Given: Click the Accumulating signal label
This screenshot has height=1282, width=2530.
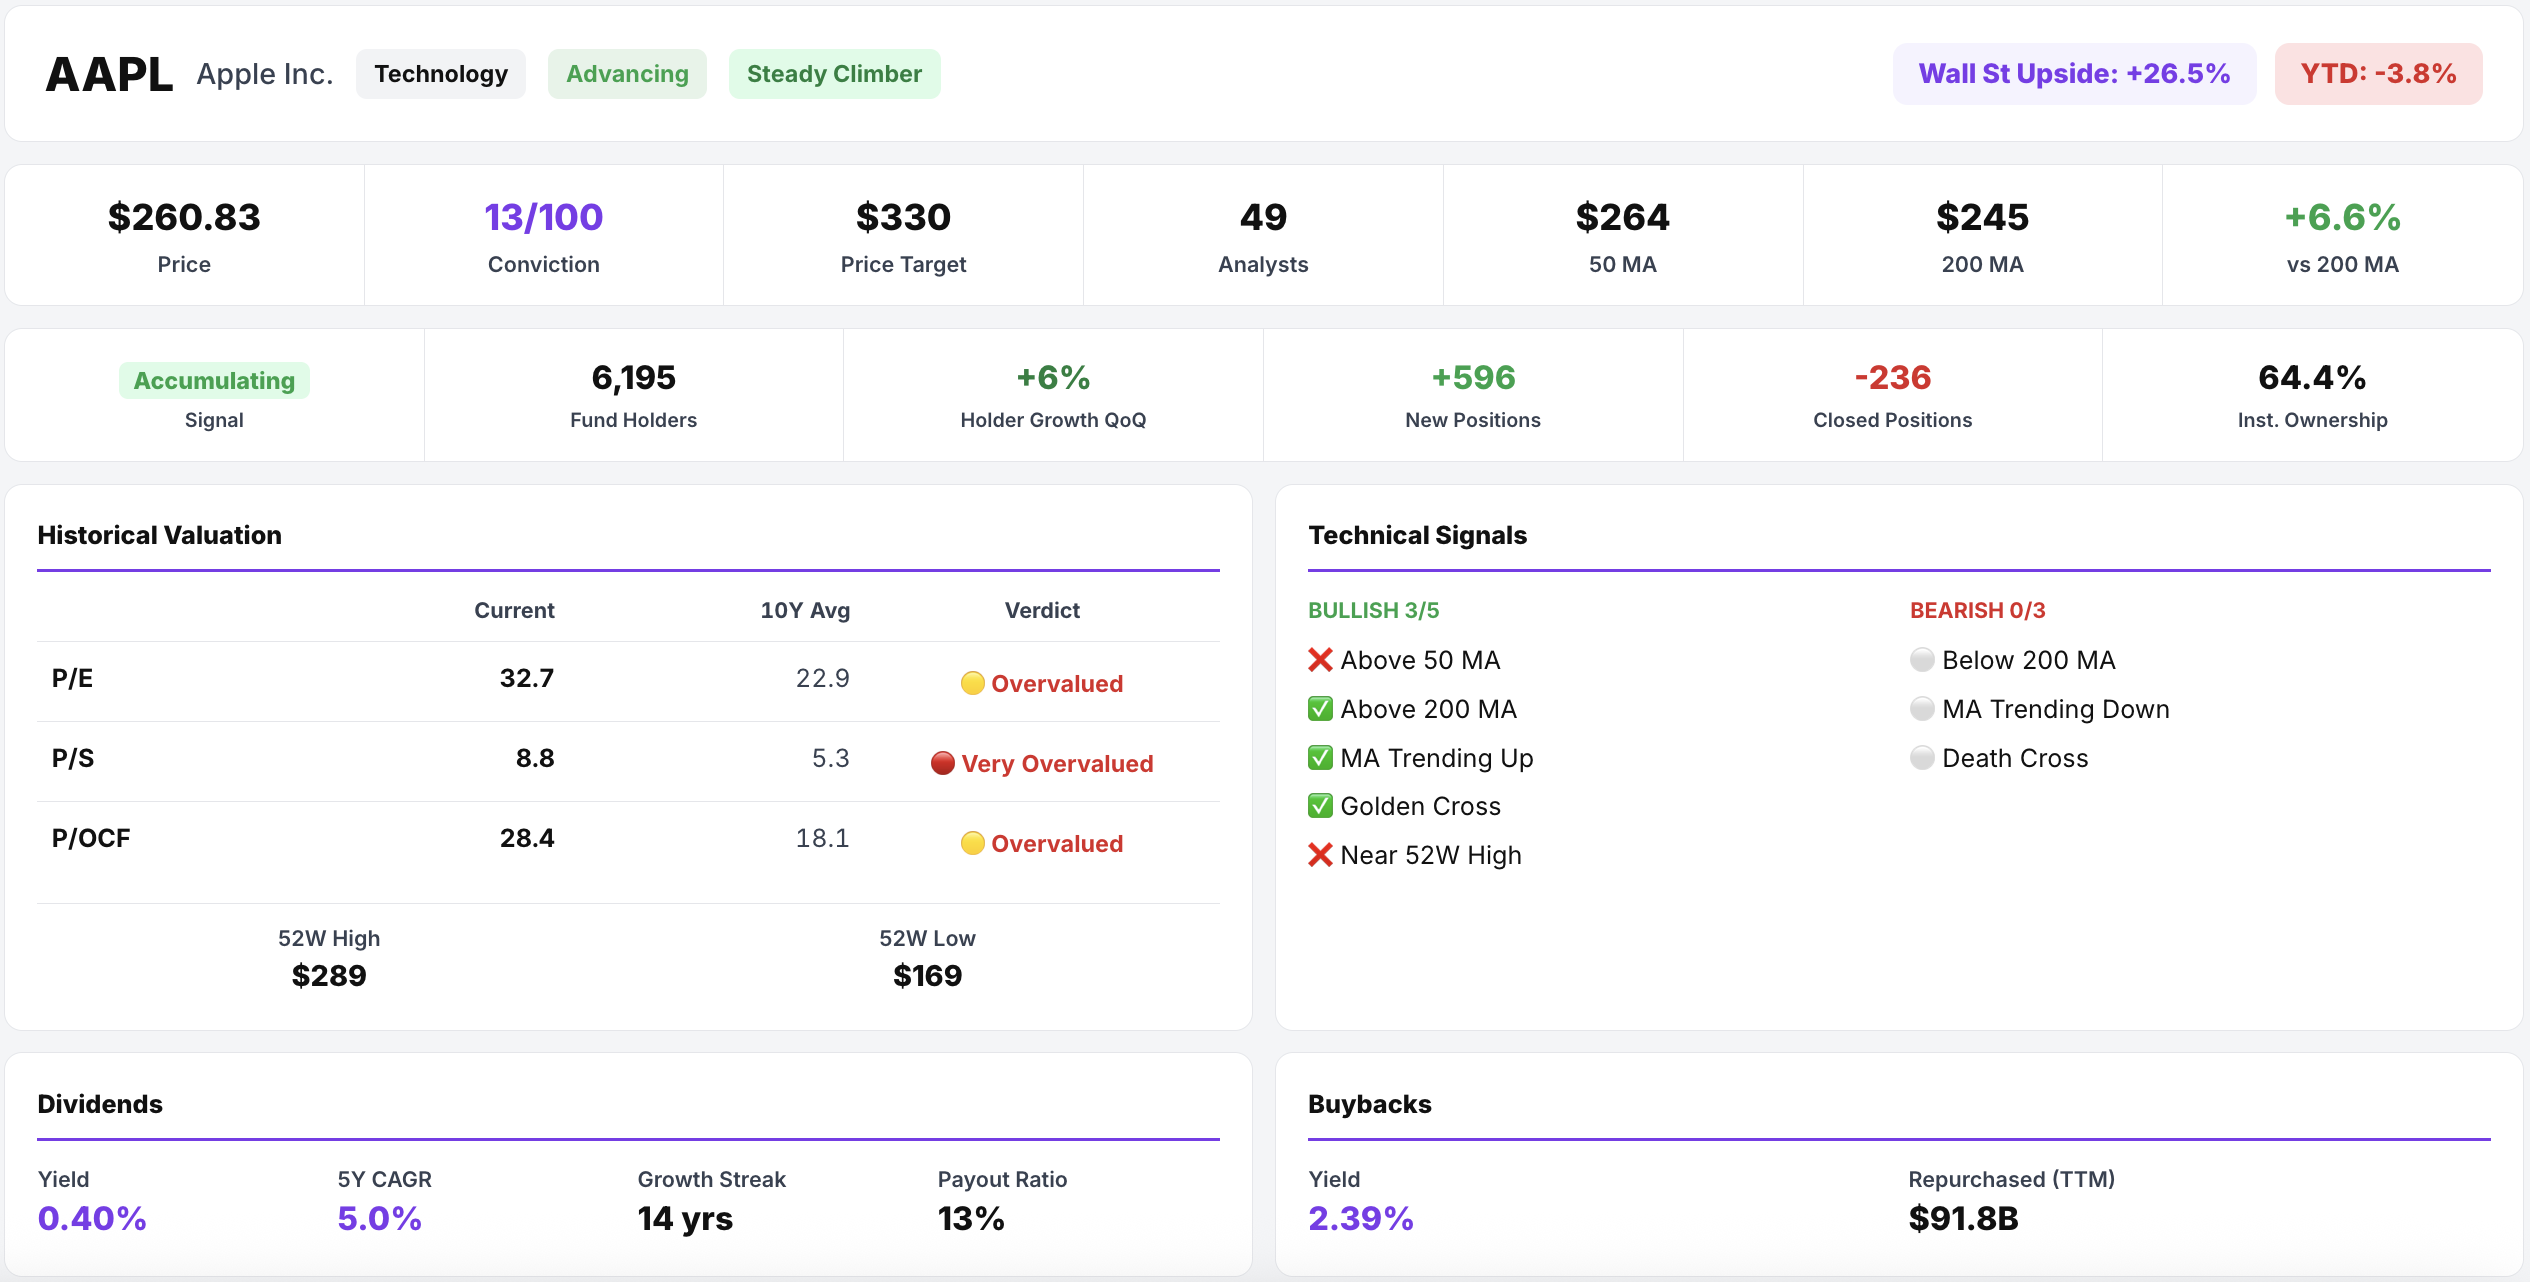Looking at the screenshot, I should 214,381.
